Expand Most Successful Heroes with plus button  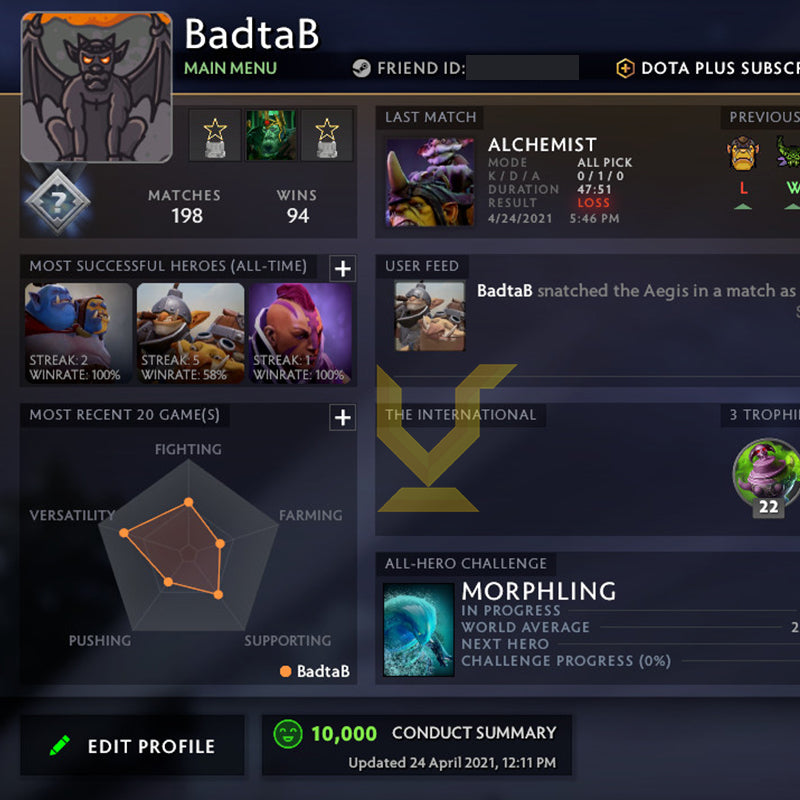(x=342, y=268)
